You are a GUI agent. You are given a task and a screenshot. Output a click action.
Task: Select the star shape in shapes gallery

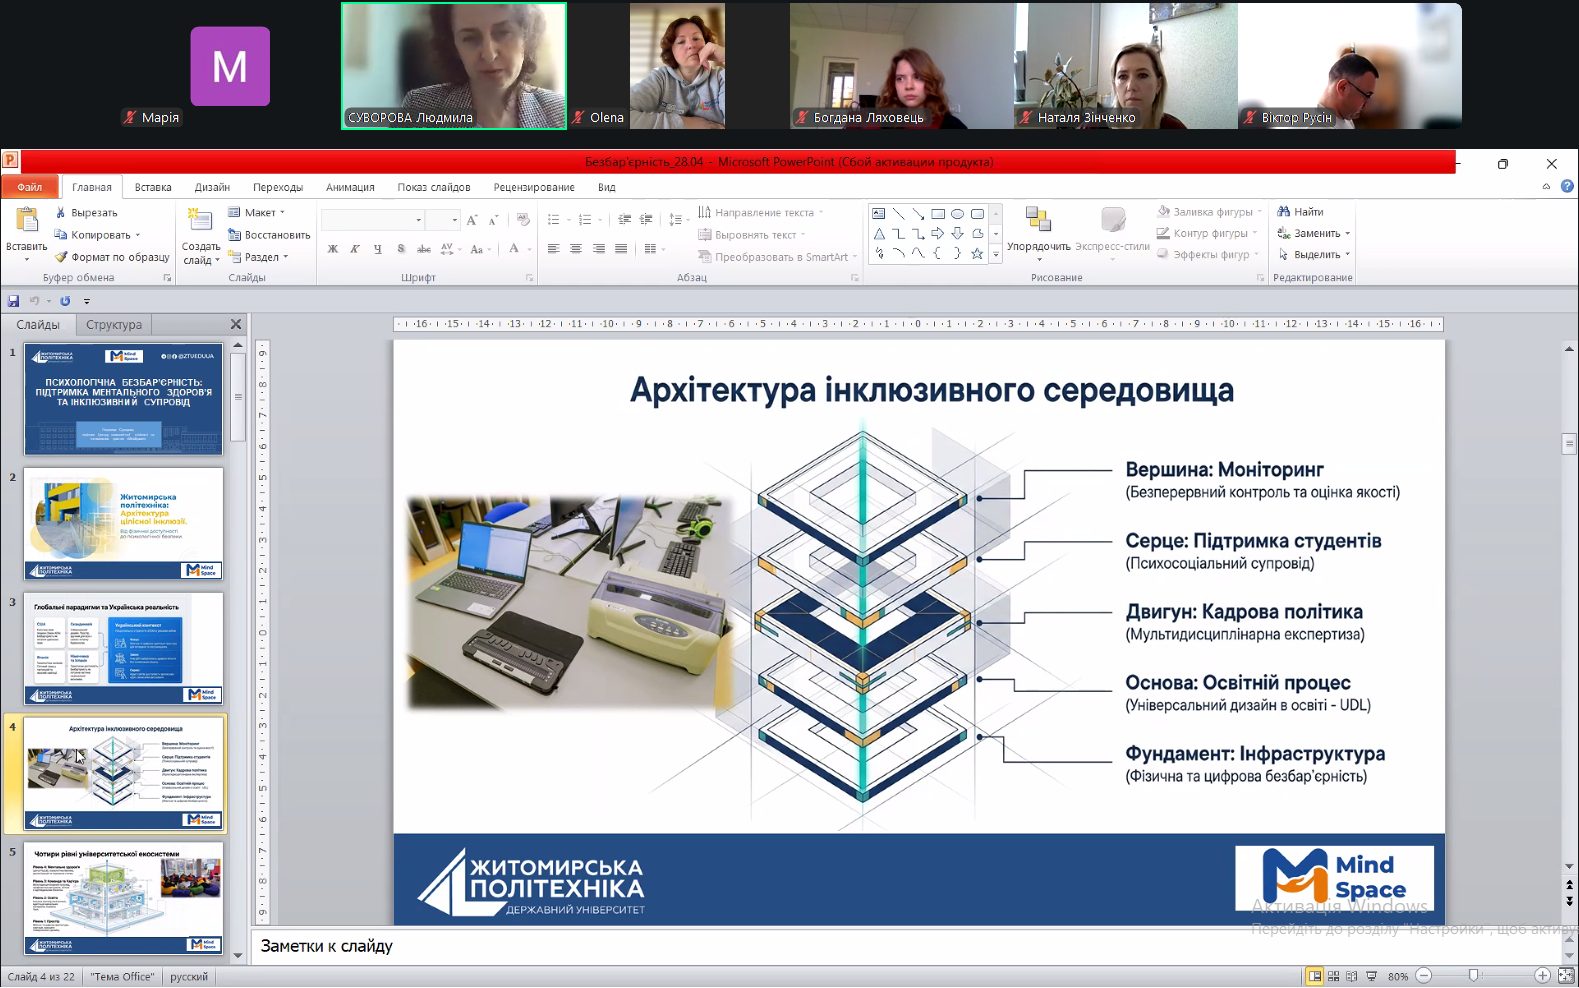pos(977,254)
